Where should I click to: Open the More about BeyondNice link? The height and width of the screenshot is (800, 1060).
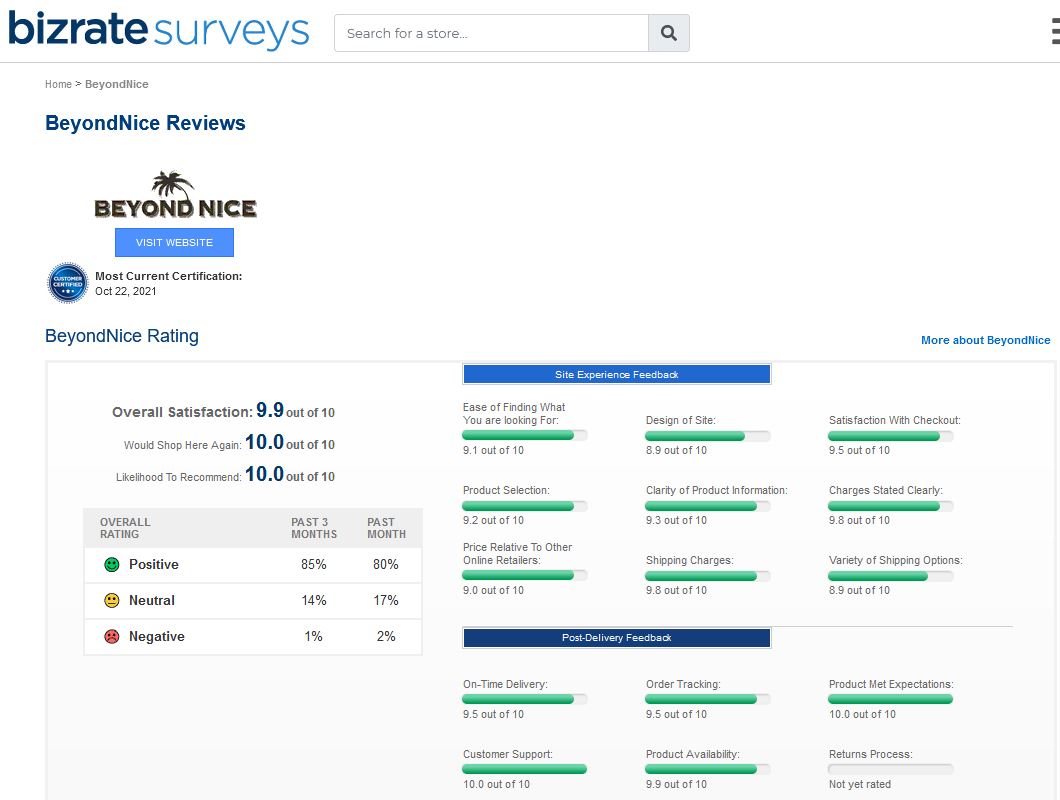(x=985, y=340)
